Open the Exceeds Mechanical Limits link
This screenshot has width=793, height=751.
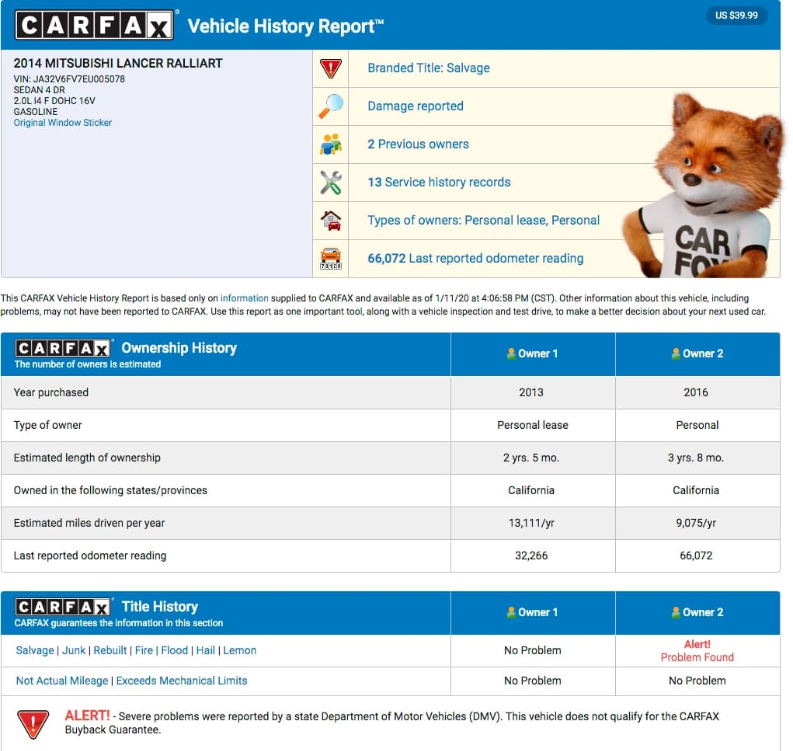point(182,680)
